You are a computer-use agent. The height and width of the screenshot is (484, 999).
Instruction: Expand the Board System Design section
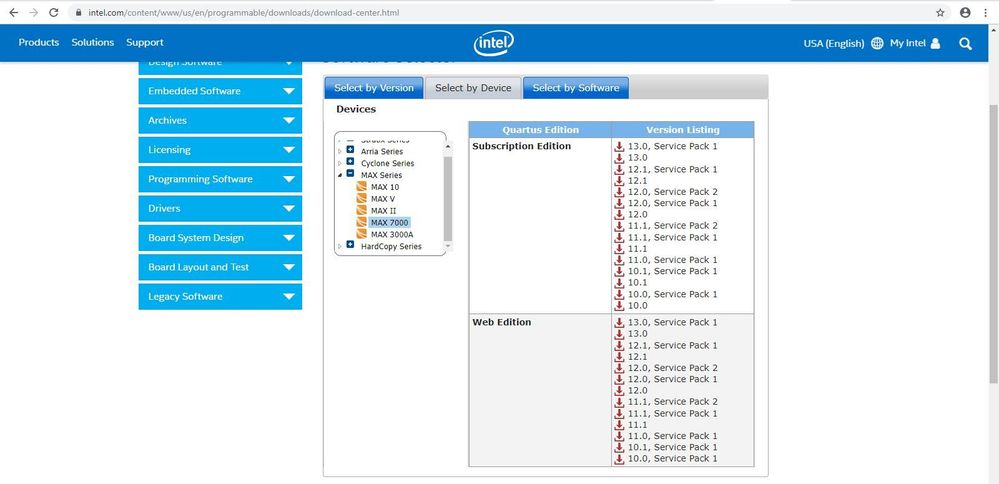click(220, 238)
